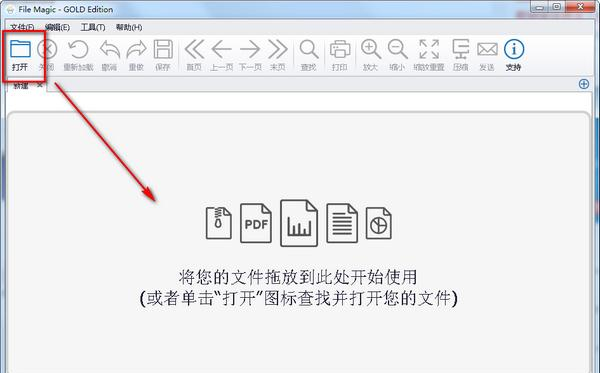
Task: Click the Zoom reset (缩放重置) icon
Action: tap(429, 49)
